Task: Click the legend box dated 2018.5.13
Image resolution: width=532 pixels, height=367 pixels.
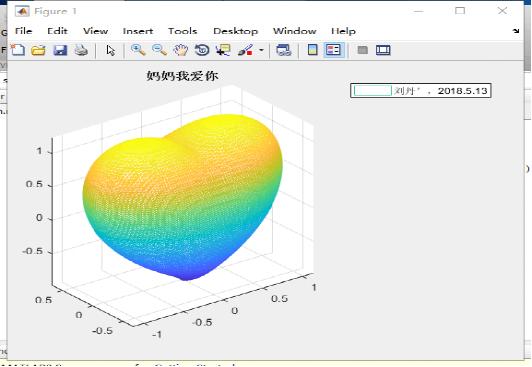Action: pyautogui.click(x=421, y=91)
